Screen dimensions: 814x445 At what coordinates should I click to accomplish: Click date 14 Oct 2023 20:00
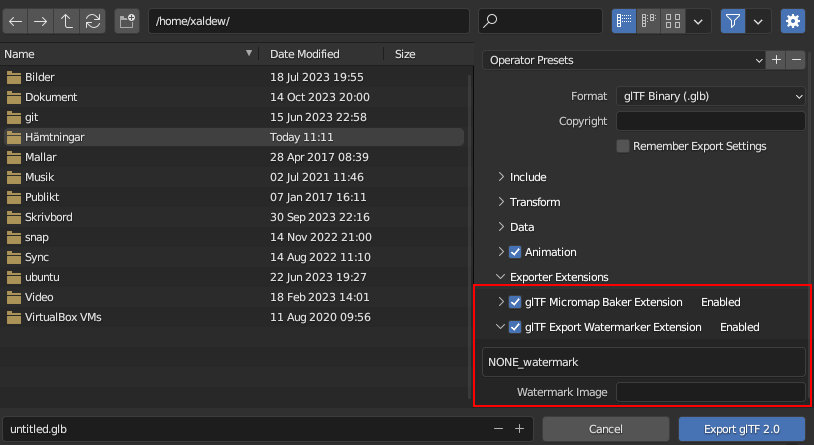pyautogui.click(x=320, y=97)
